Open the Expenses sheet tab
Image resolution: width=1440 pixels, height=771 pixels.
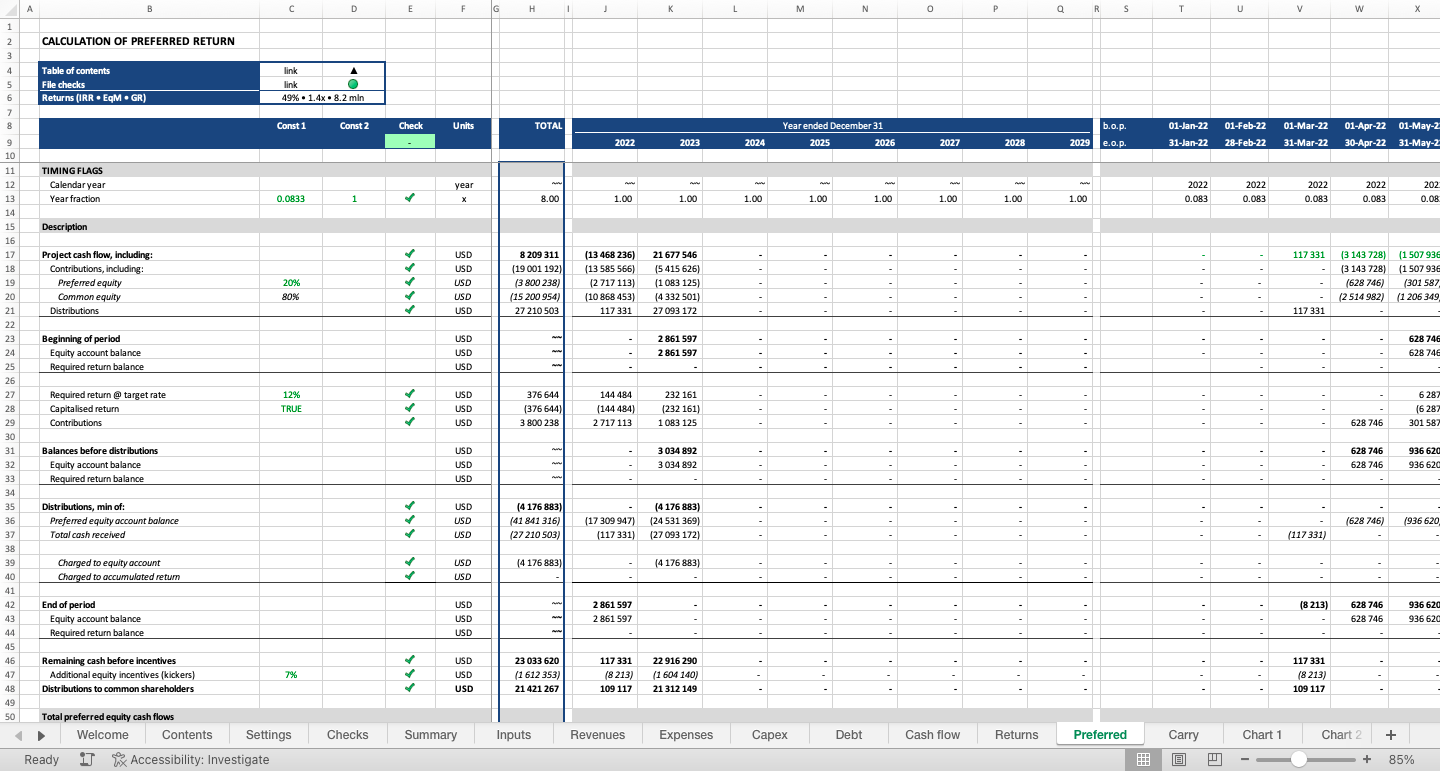686,735
